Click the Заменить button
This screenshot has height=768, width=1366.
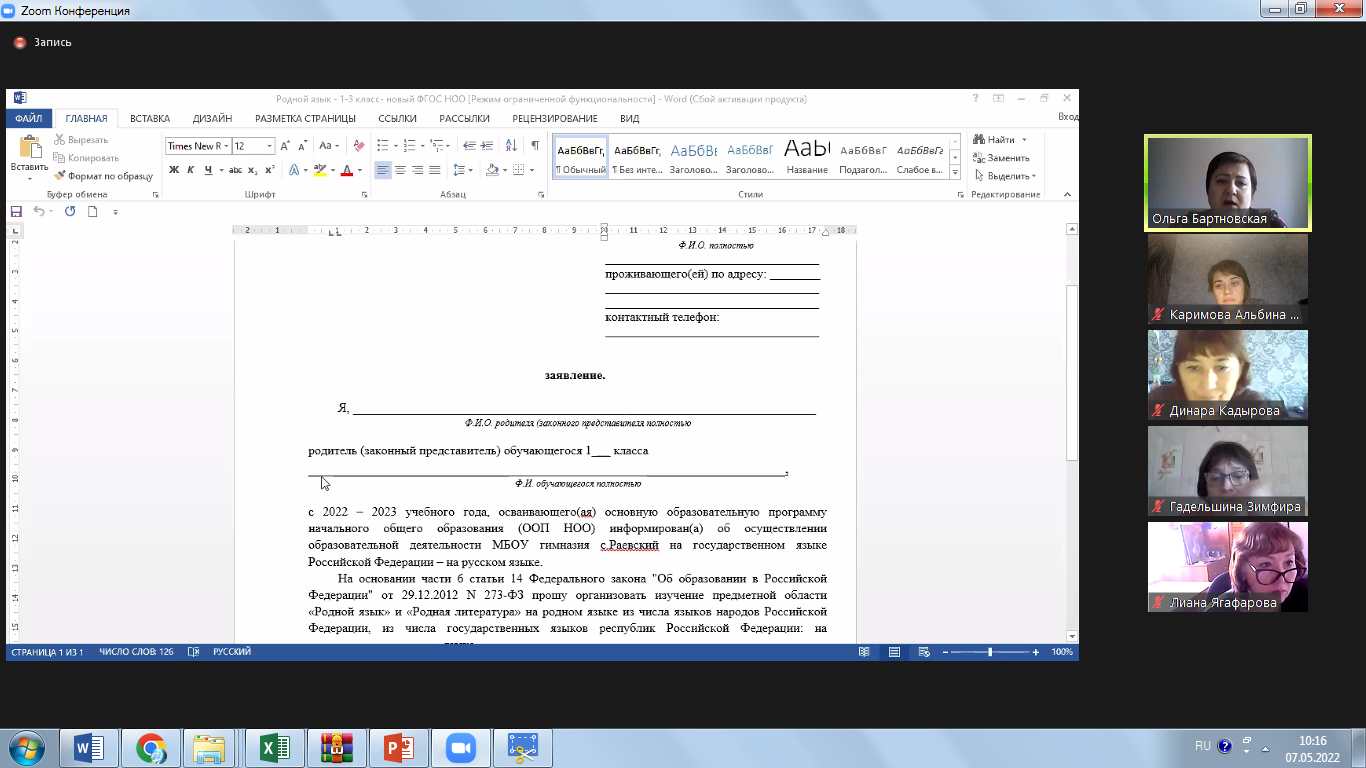[x=1007, y=158]
